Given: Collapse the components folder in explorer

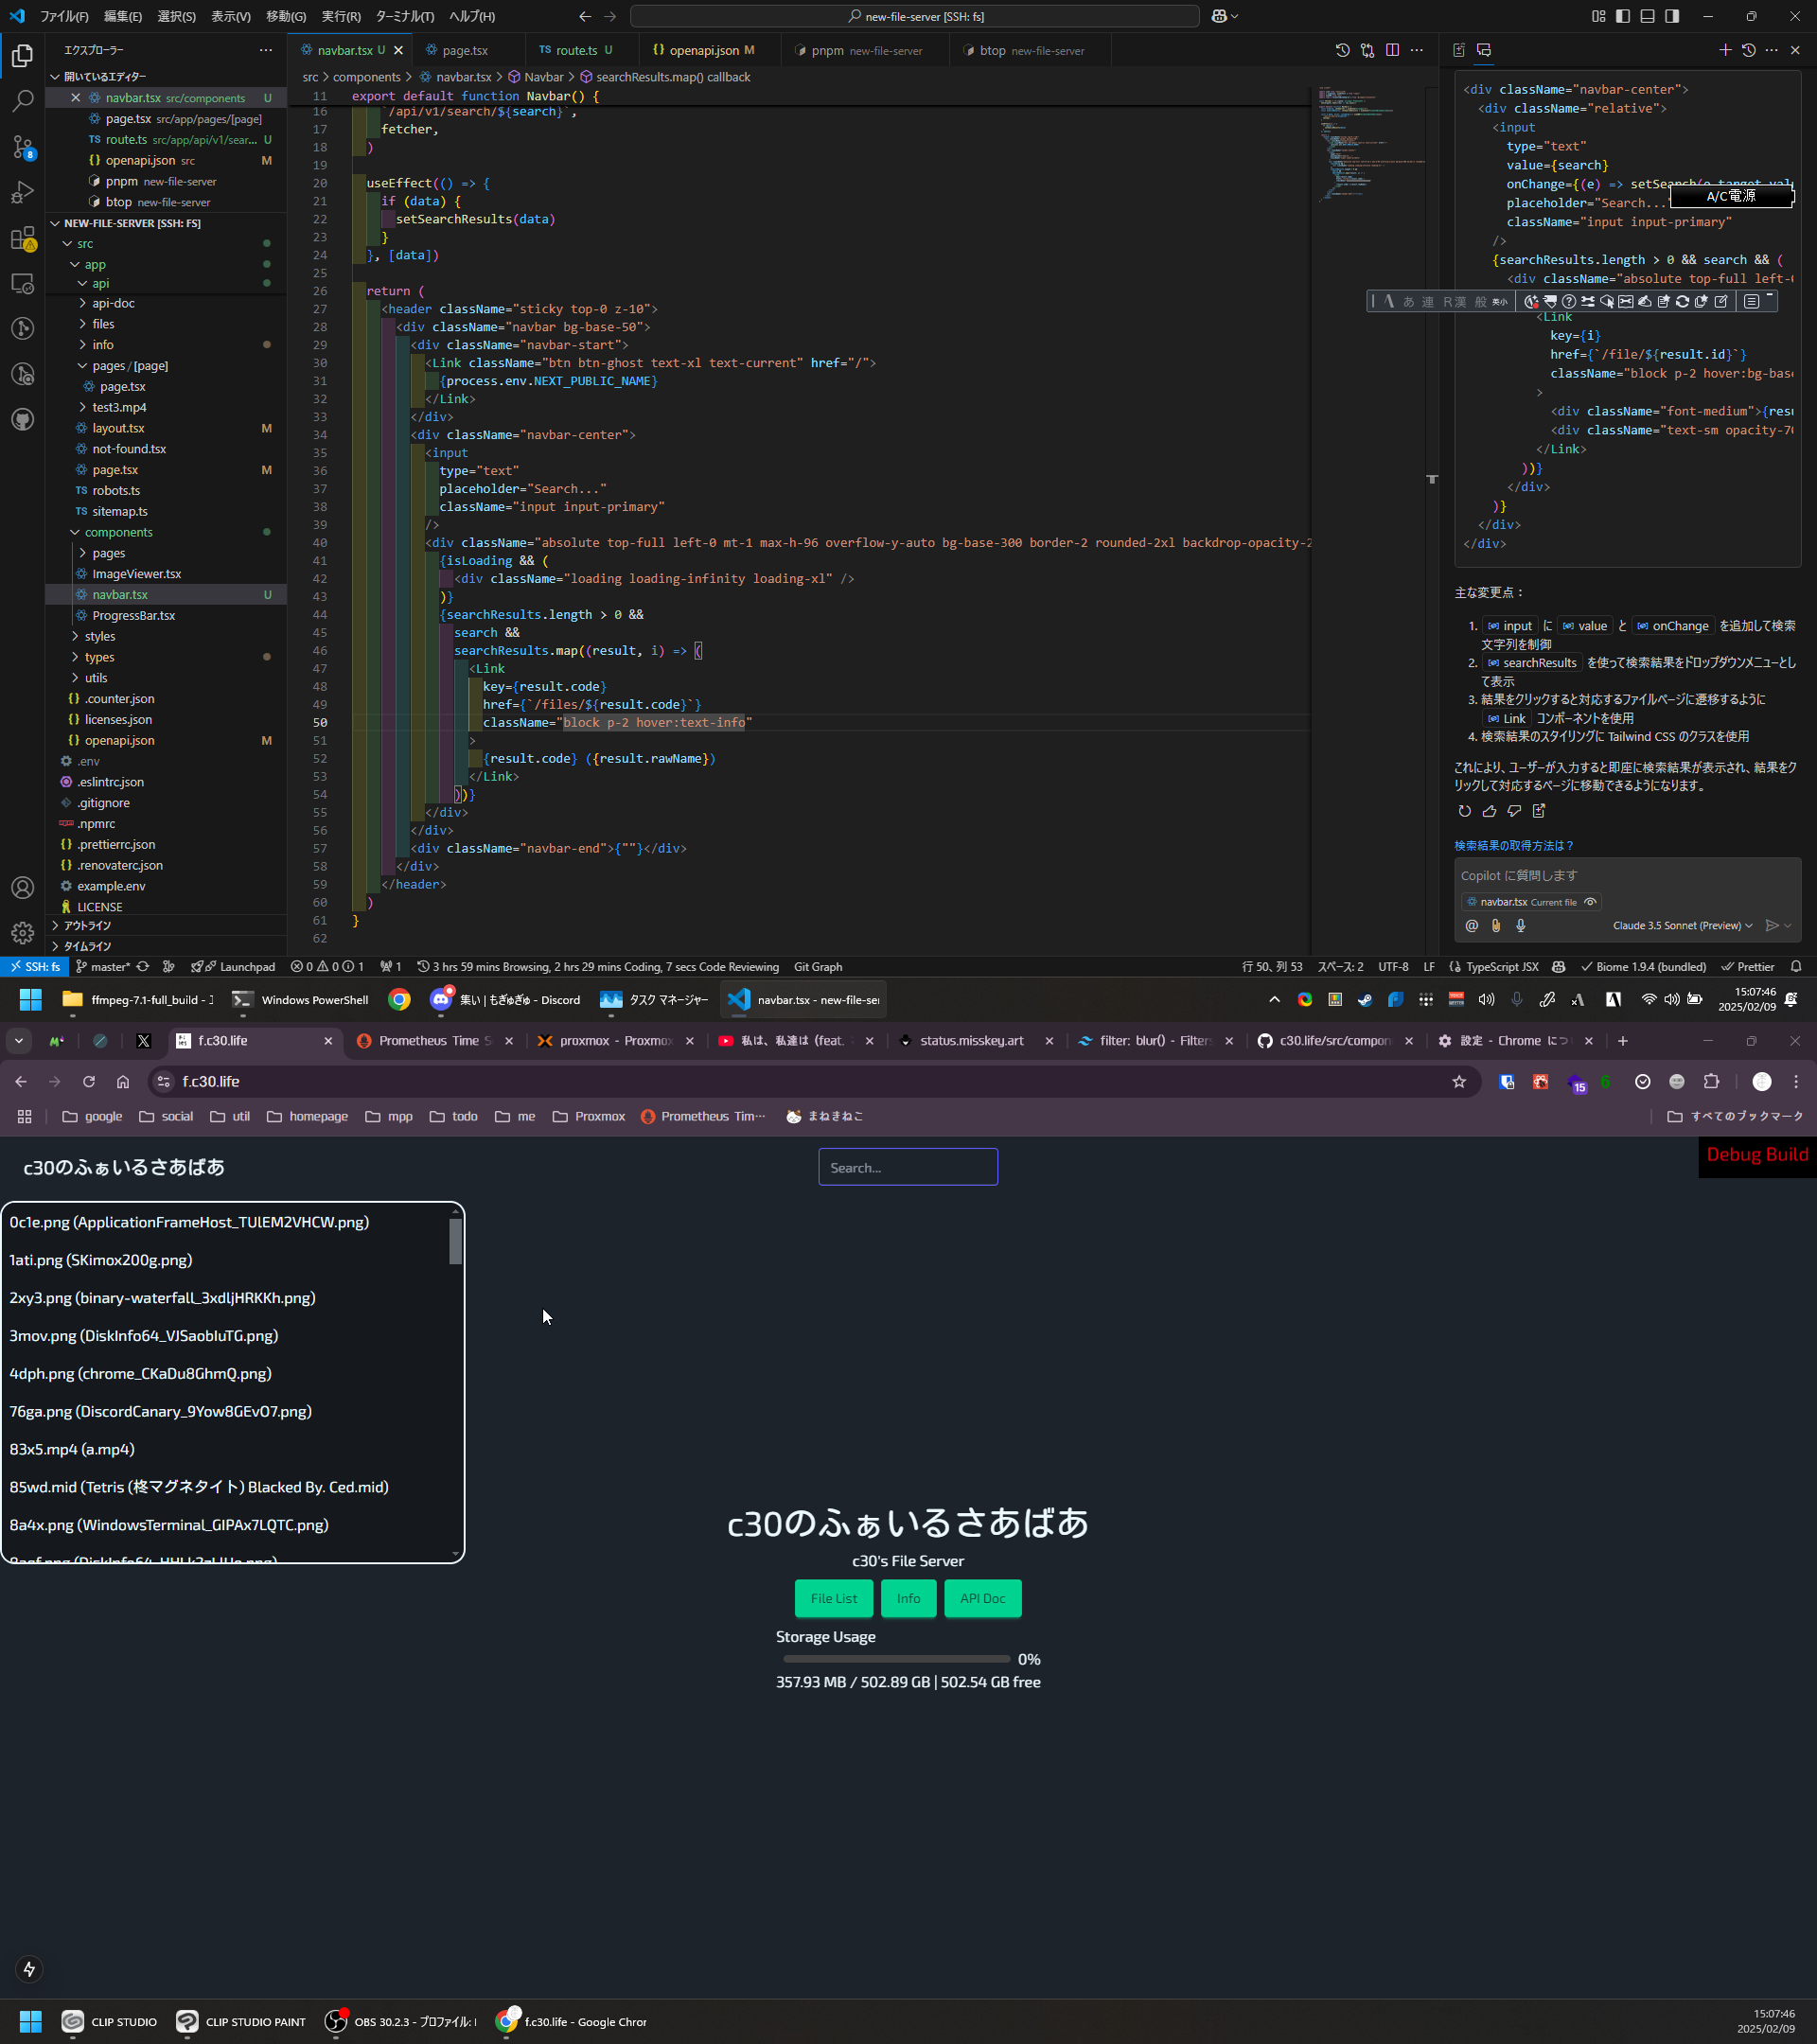Looking at the screenshot, I should [x=118, y=532].
